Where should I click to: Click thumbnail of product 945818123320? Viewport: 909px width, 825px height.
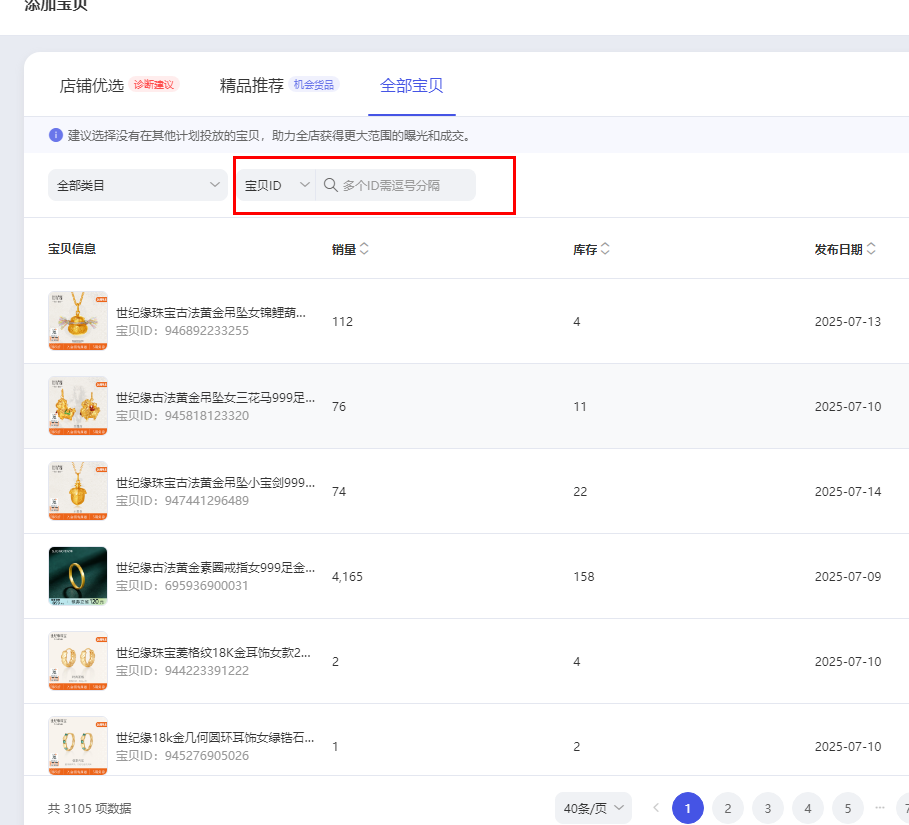tap(77, 406)
